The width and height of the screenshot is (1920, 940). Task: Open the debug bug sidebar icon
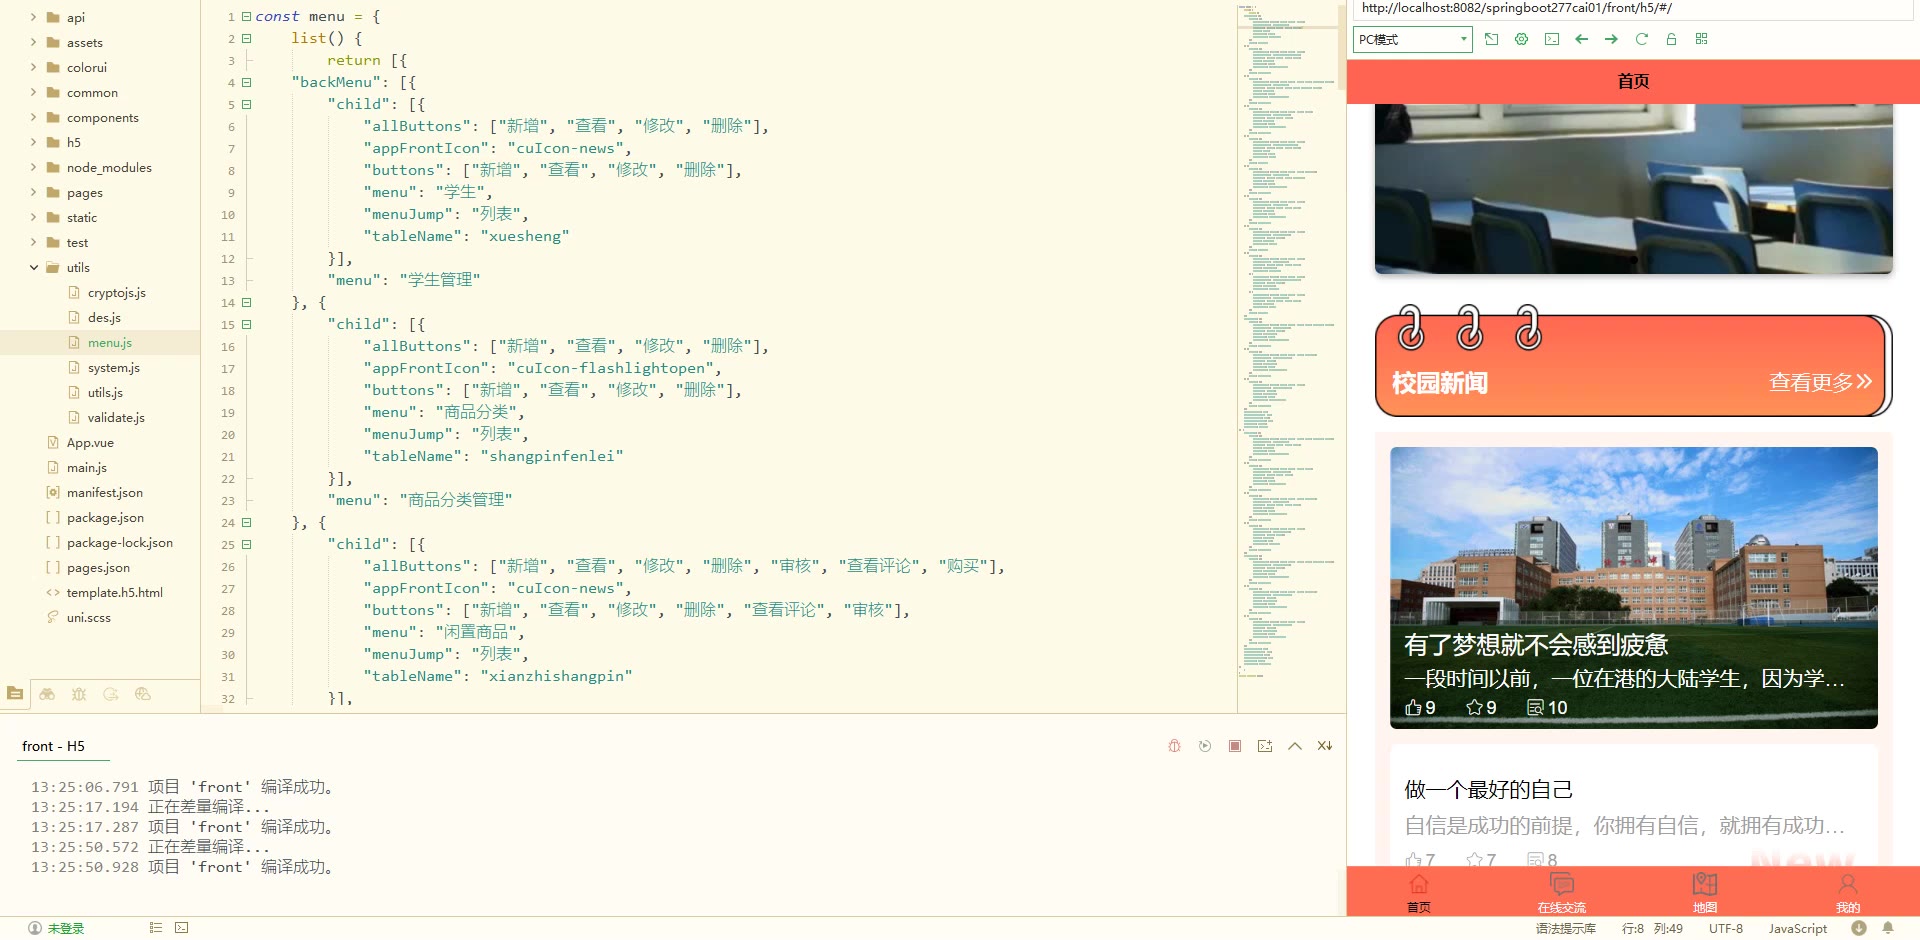pos(79,693)
